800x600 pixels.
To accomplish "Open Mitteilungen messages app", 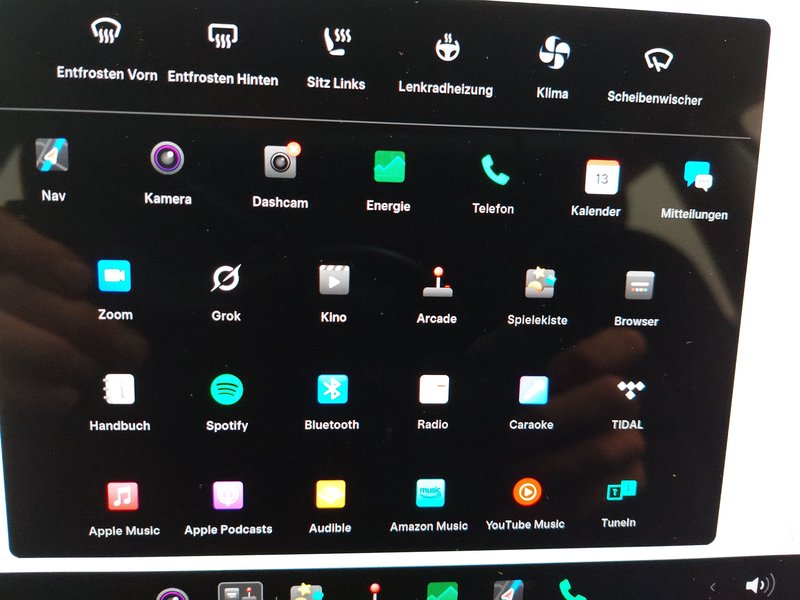I will (697, 176).
